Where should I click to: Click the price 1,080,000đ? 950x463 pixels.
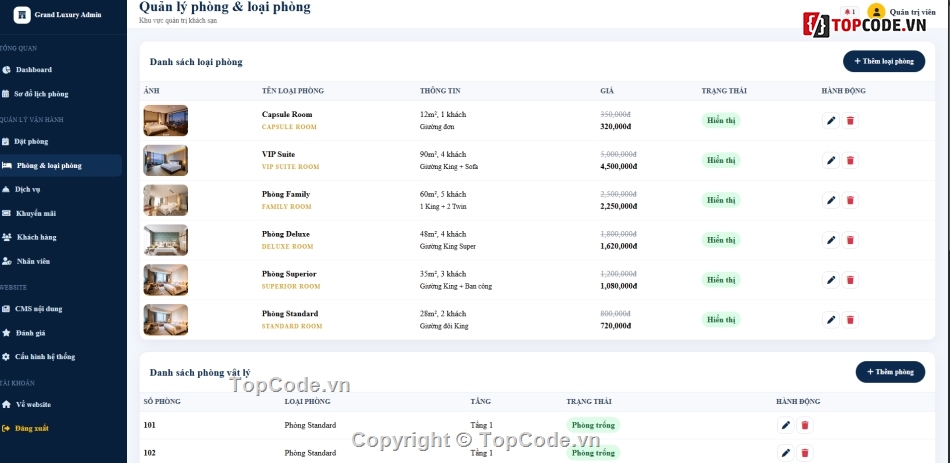[x=619, y=286]
